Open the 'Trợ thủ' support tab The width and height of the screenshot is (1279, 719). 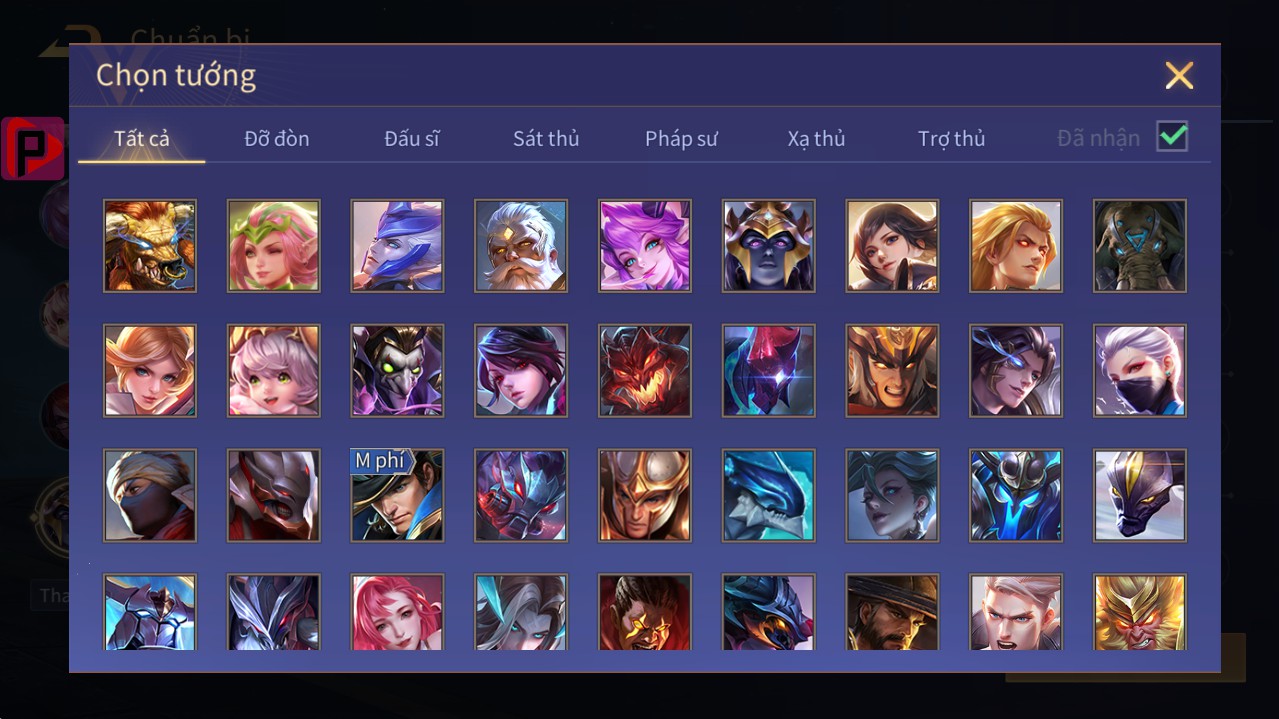[951, 139]
